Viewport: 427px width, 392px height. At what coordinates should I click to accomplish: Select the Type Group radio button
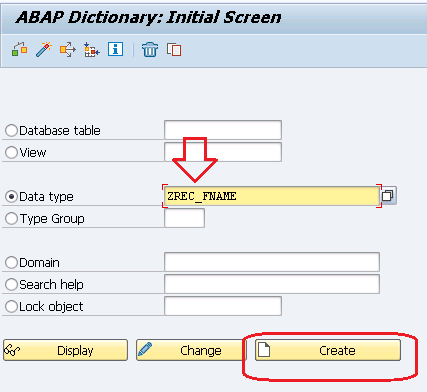coord(11,218)
